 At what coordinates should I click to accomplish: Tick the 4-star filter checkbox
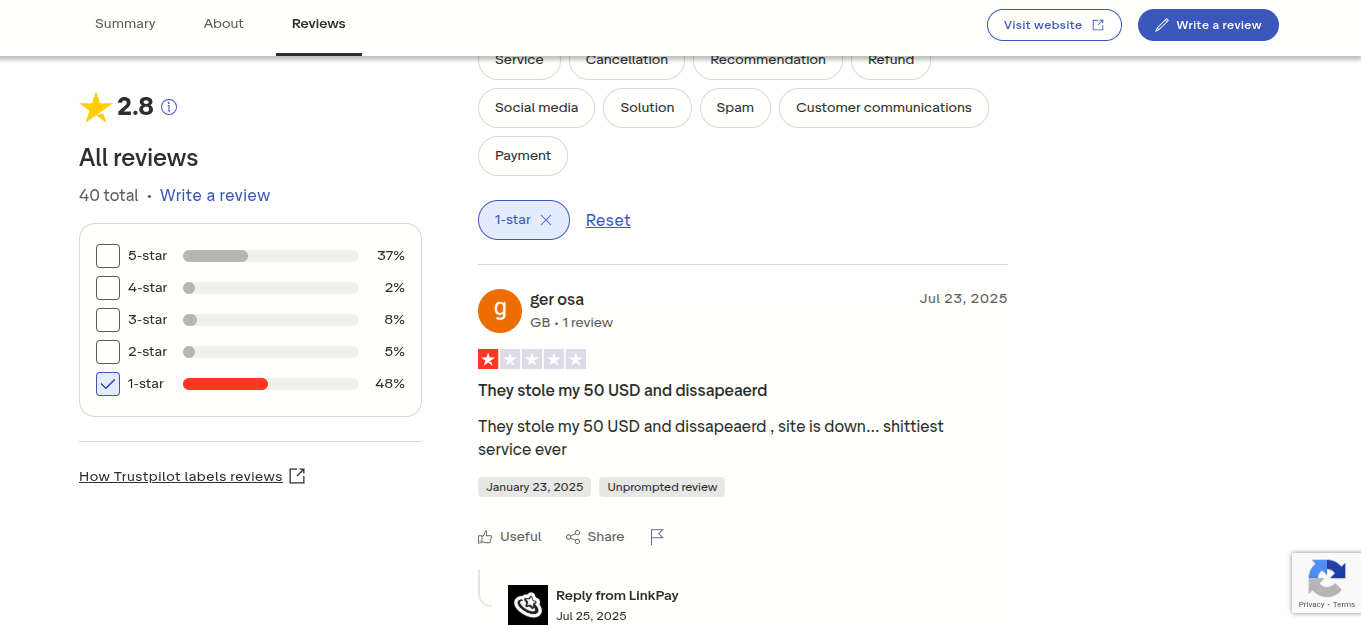point(108,288)
